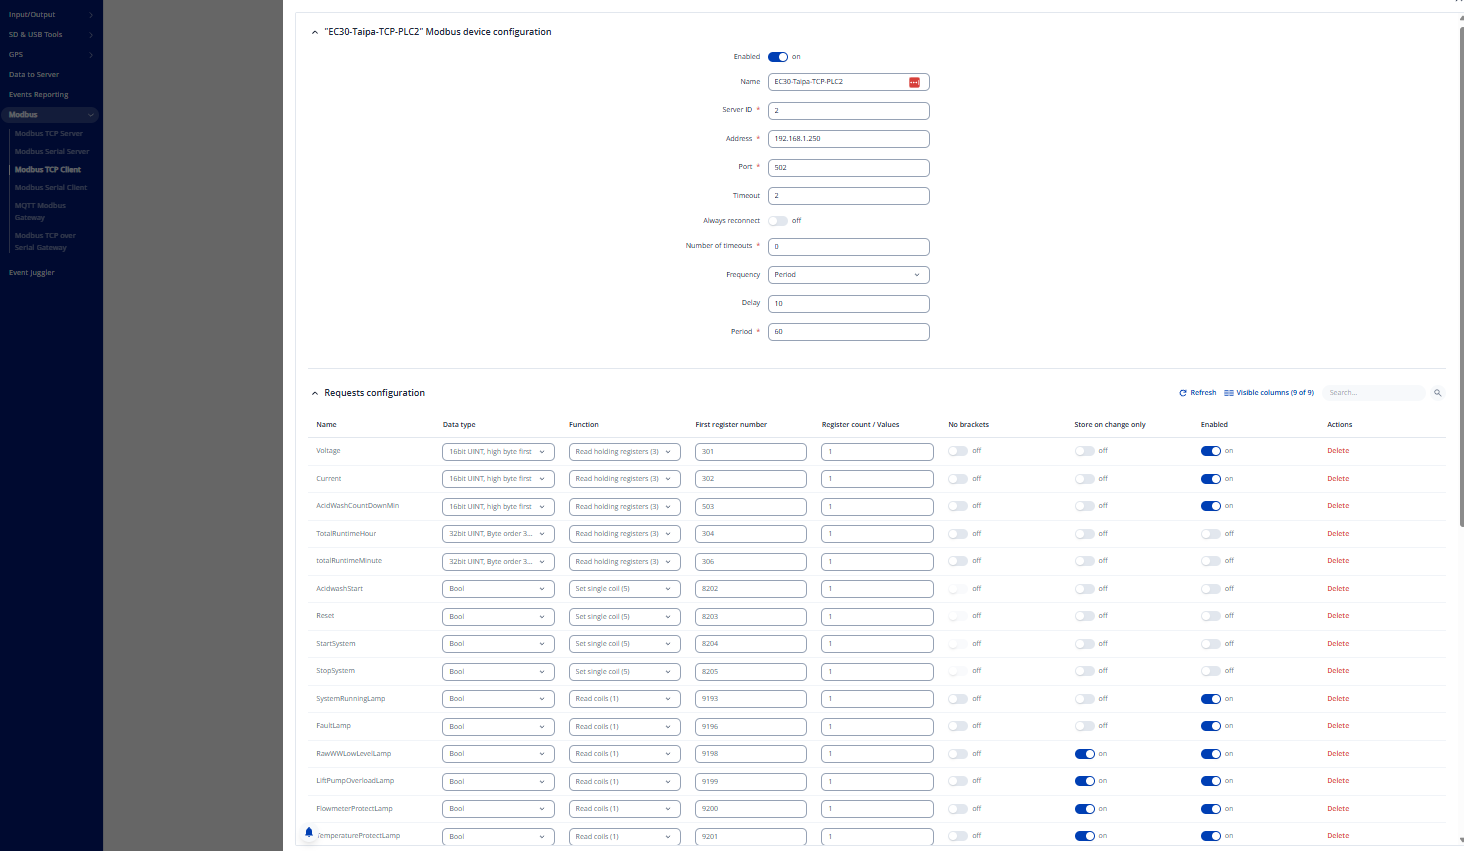Open the Data type dropdown for Voltage
Viewport: 1464px width, 851px height.
pos(498,452)
